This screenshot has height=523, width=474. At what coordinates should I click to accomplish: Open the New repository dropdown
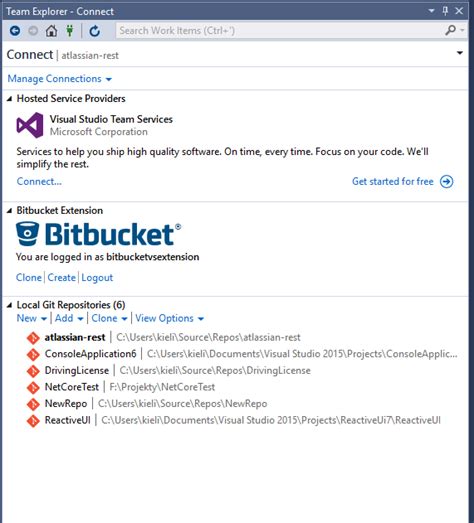32,318
